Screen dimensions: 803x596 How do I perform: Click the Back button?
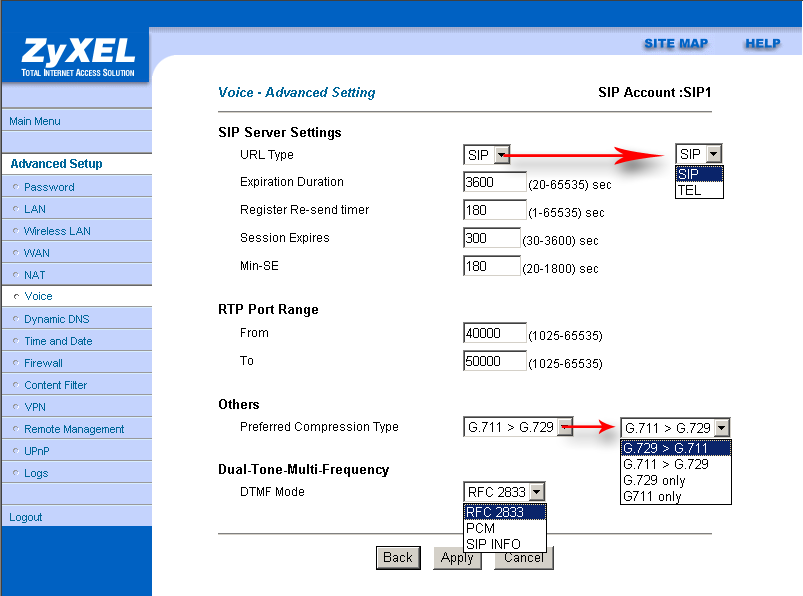398,558
